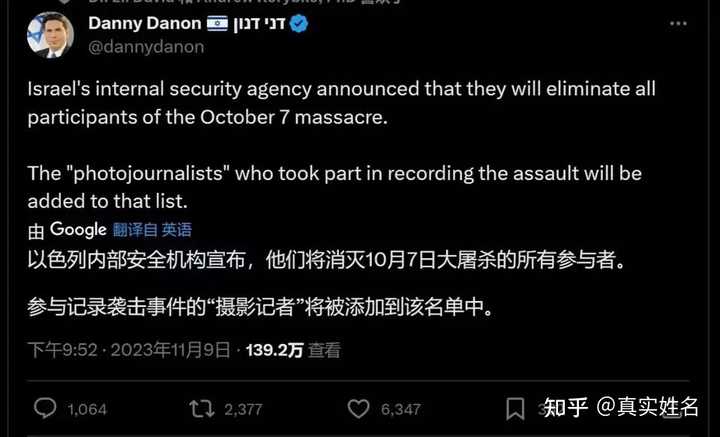Click the 2023年11月9日 date
The image size is (720, 437).
[170, 350]
